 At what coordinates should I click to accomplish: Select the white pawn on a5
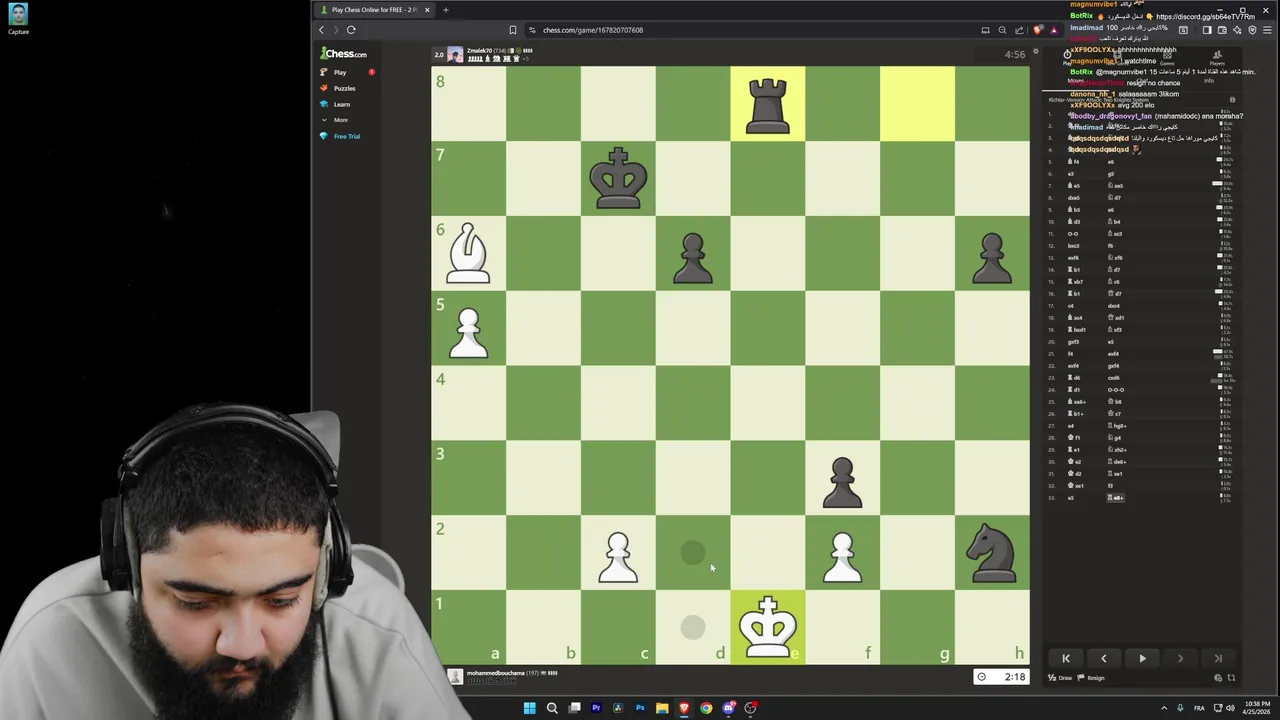click(x=468, y=332)
